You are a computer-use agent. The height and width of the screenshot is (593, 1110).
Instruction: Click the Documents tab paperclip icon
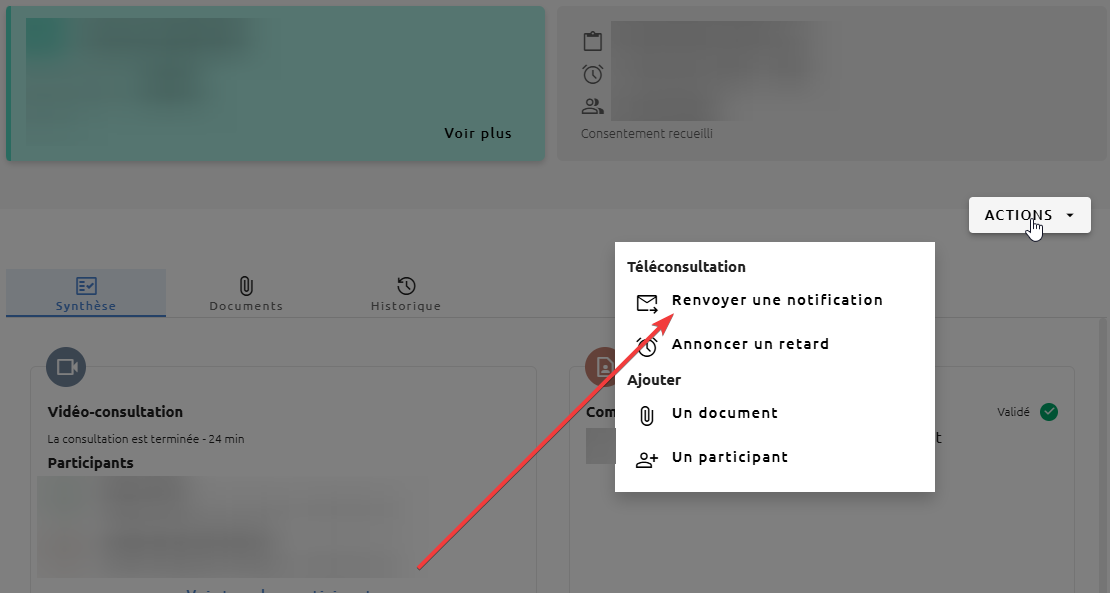point(246,286)
